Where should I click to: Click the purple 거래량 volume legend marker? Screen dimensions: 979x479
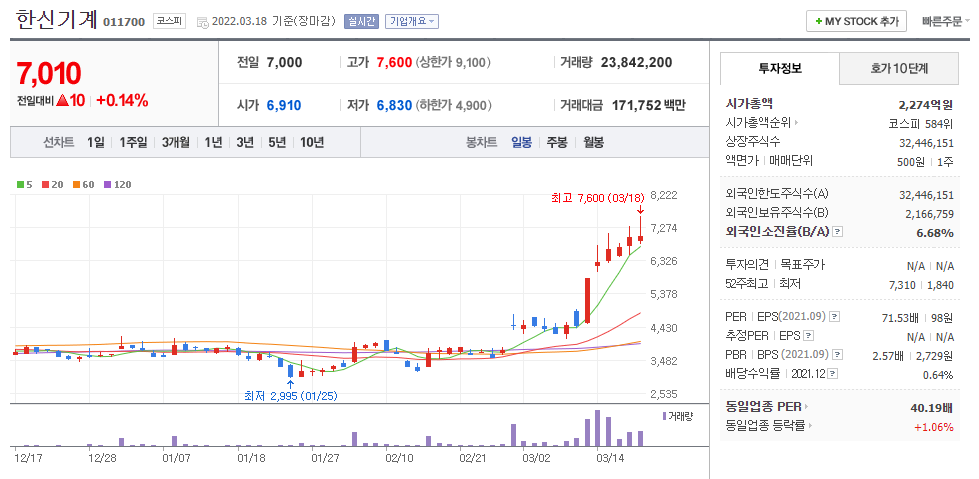664,416
